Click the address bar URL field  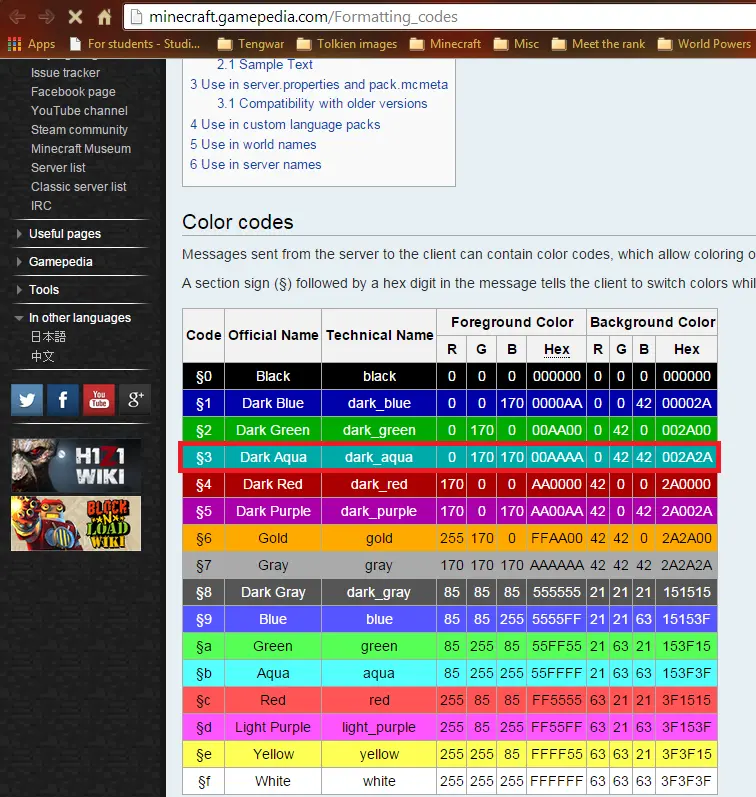[440, 17]
